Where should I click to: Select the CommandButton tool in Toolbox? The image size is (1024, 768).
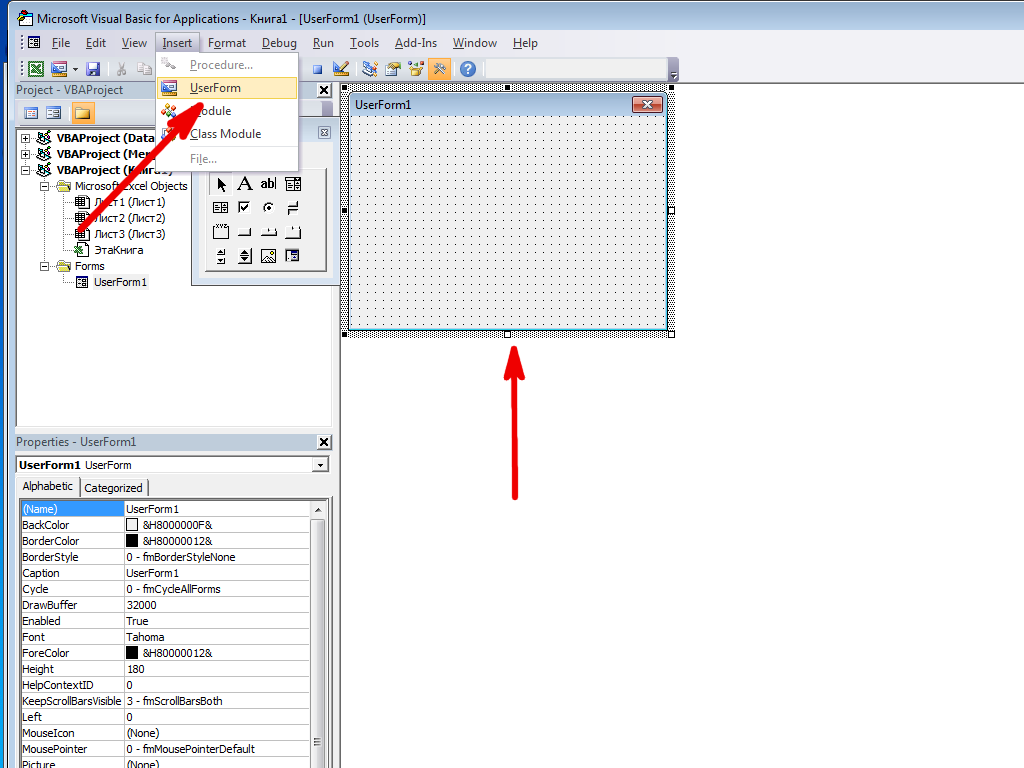click(245, 232)
